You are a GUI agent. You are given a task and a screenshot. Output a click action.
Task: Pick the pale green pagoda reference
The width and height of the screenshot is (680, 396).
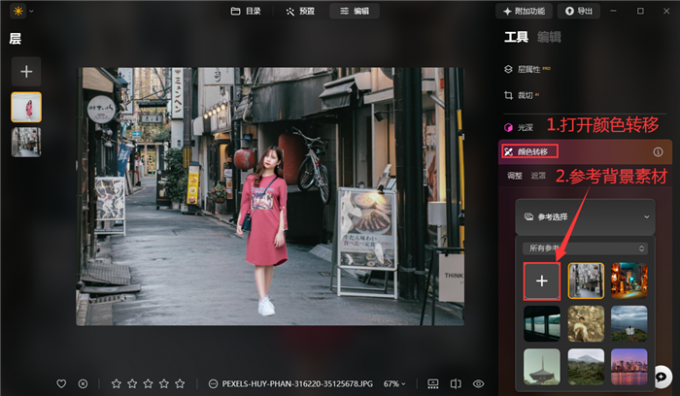(x=542, y=367)
